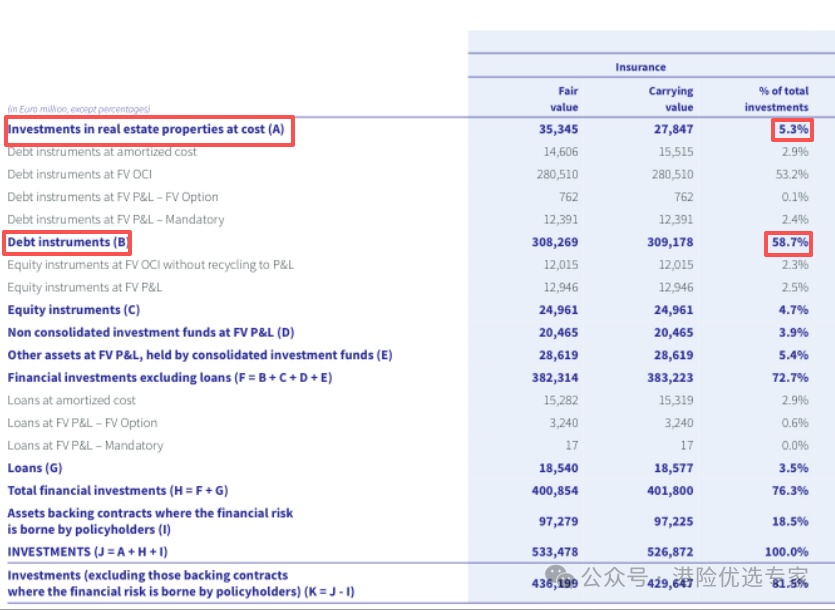Screen dimensions: 835x610
Task: Click 'Investments (excluding those backing contracts' (K) label
Action: coord(181,583)
